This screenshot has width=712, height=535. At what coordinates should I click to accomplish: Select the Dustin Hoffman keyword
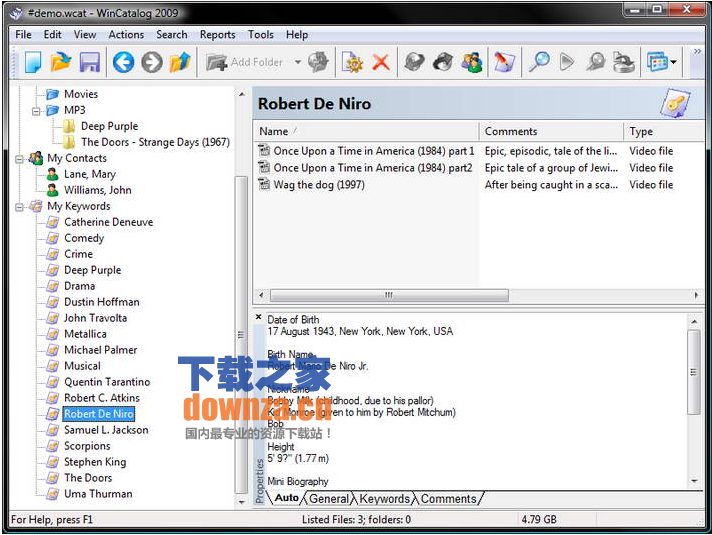(x=102, y=302)
